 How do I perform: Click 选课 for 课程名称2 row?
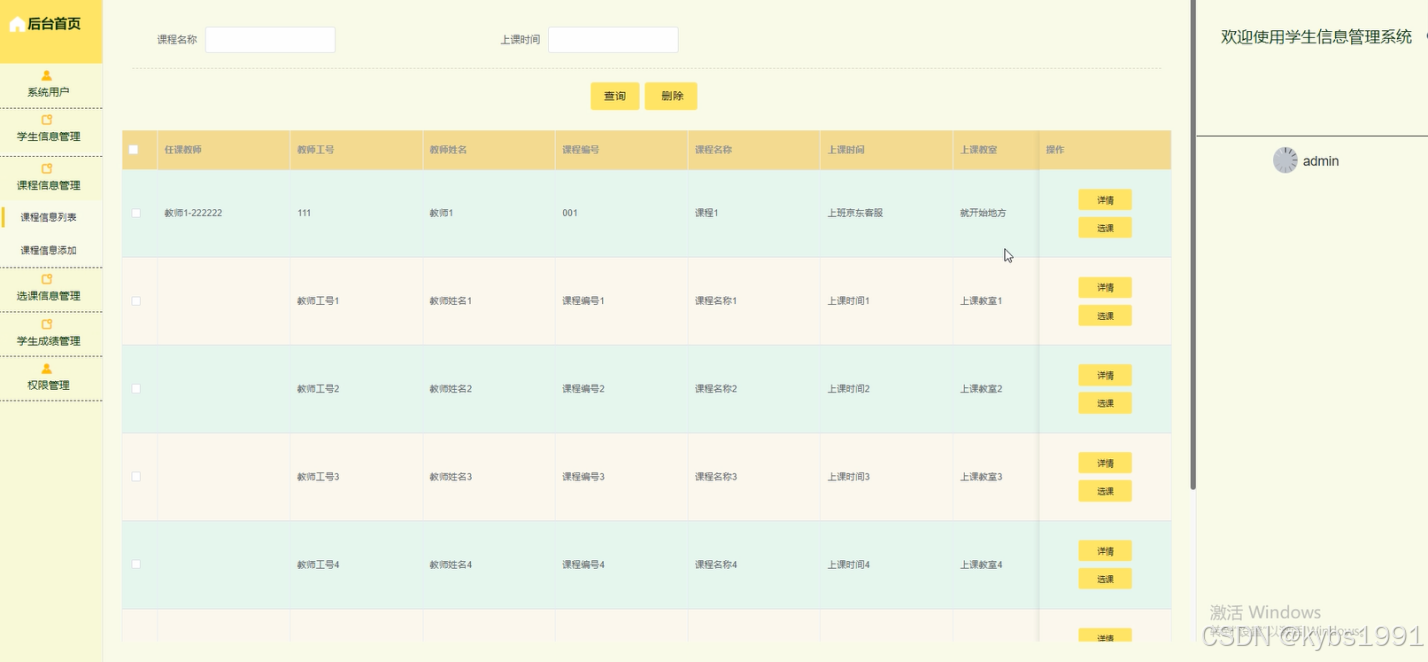point(1105,403)
